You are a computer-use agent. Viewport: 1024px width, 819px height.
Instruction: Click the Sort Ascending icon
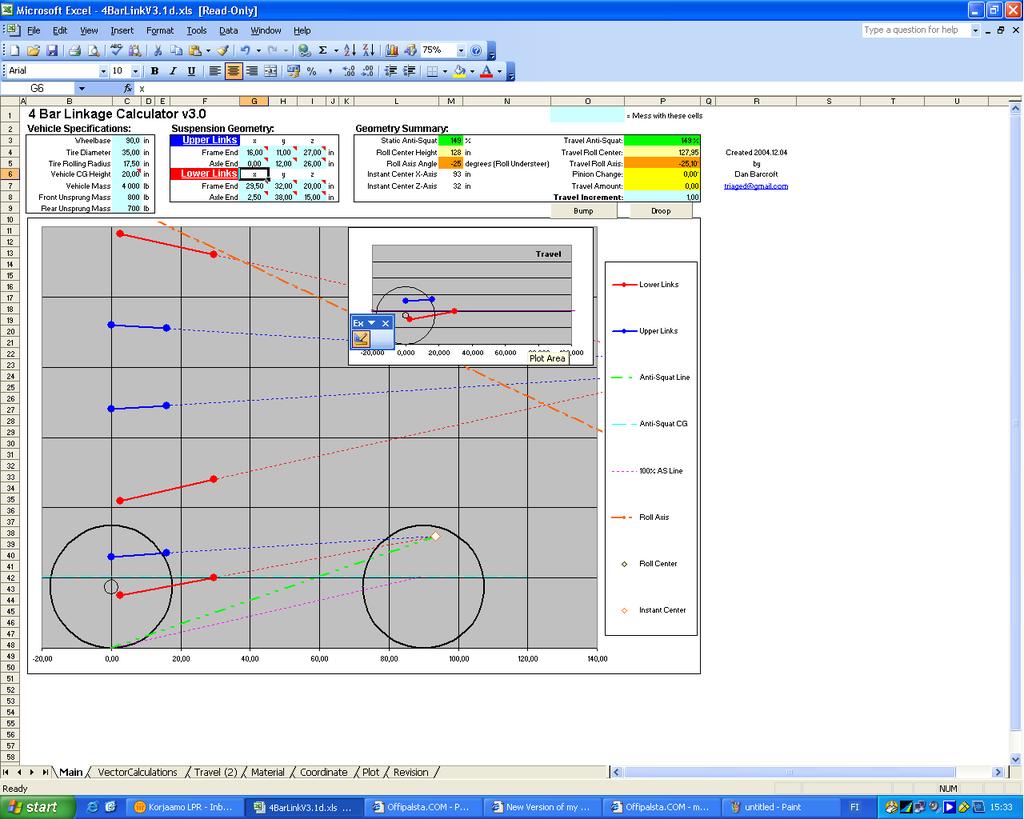pyautogui.click(x=350, y=50)
